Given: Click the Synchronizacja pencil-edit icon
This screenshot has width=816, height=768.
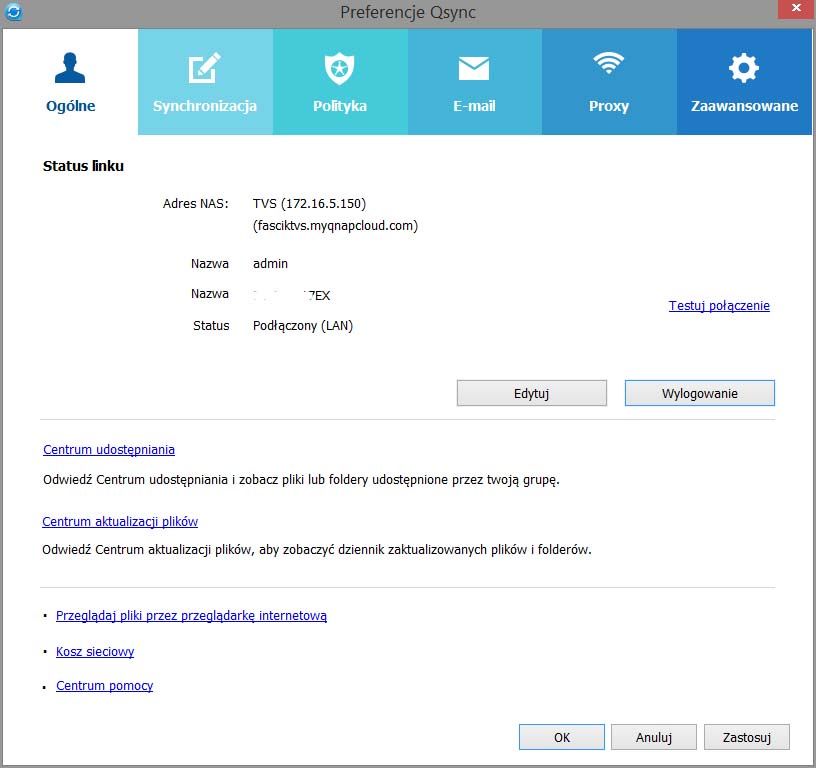Looking at the screenshot, I should [204, 68].
